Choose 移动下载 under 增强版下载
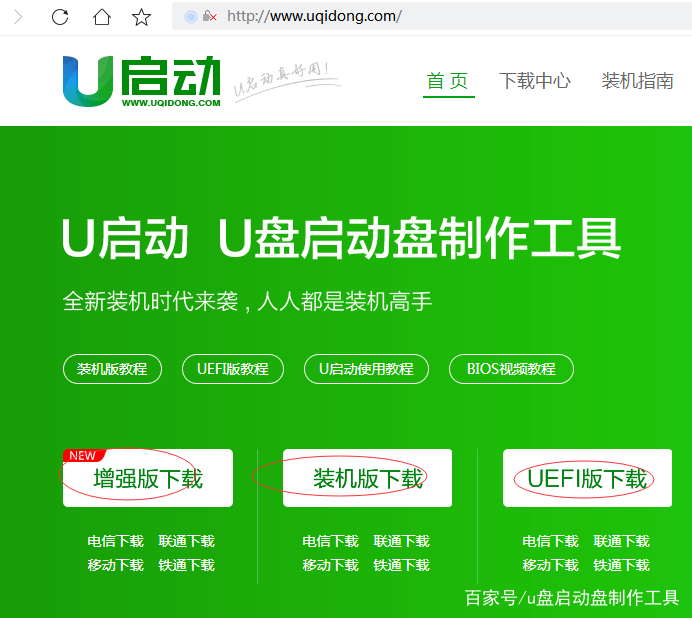This screenshot has height=618, width=692. tap(116, 565)
